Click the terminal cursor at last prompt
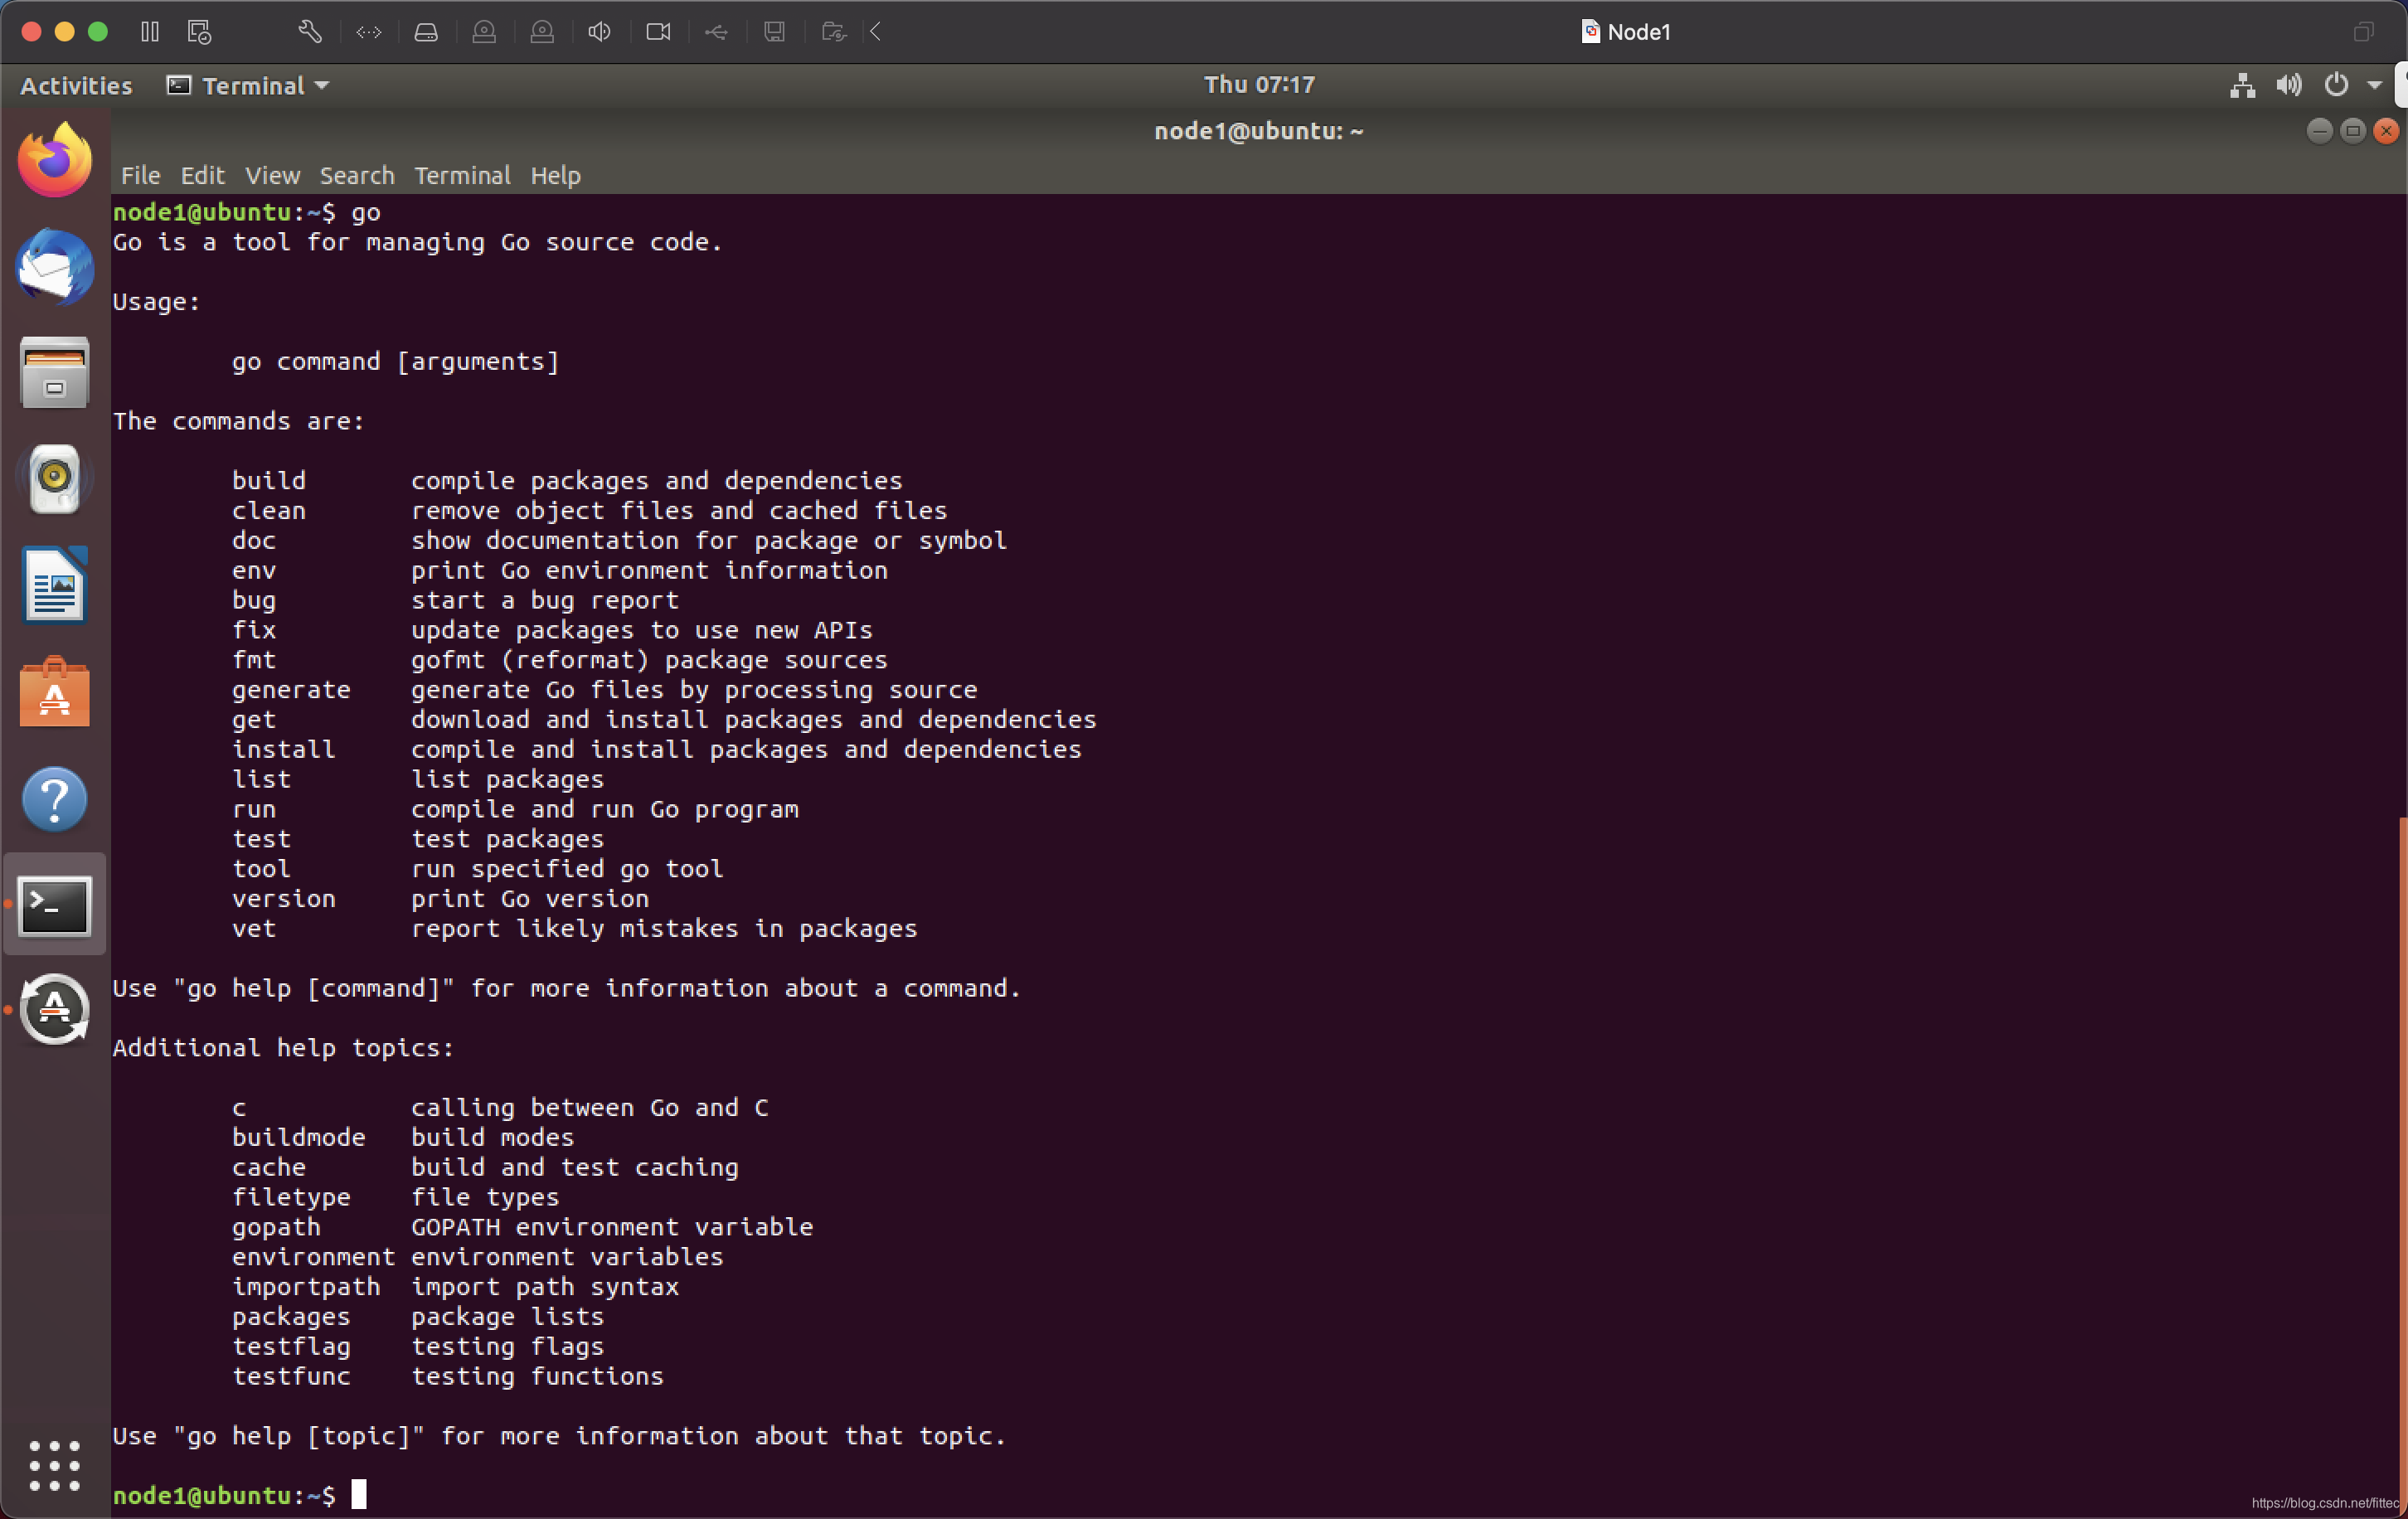The width and height of the screenshot is (2408, 1519). (x=359, y=1495)
